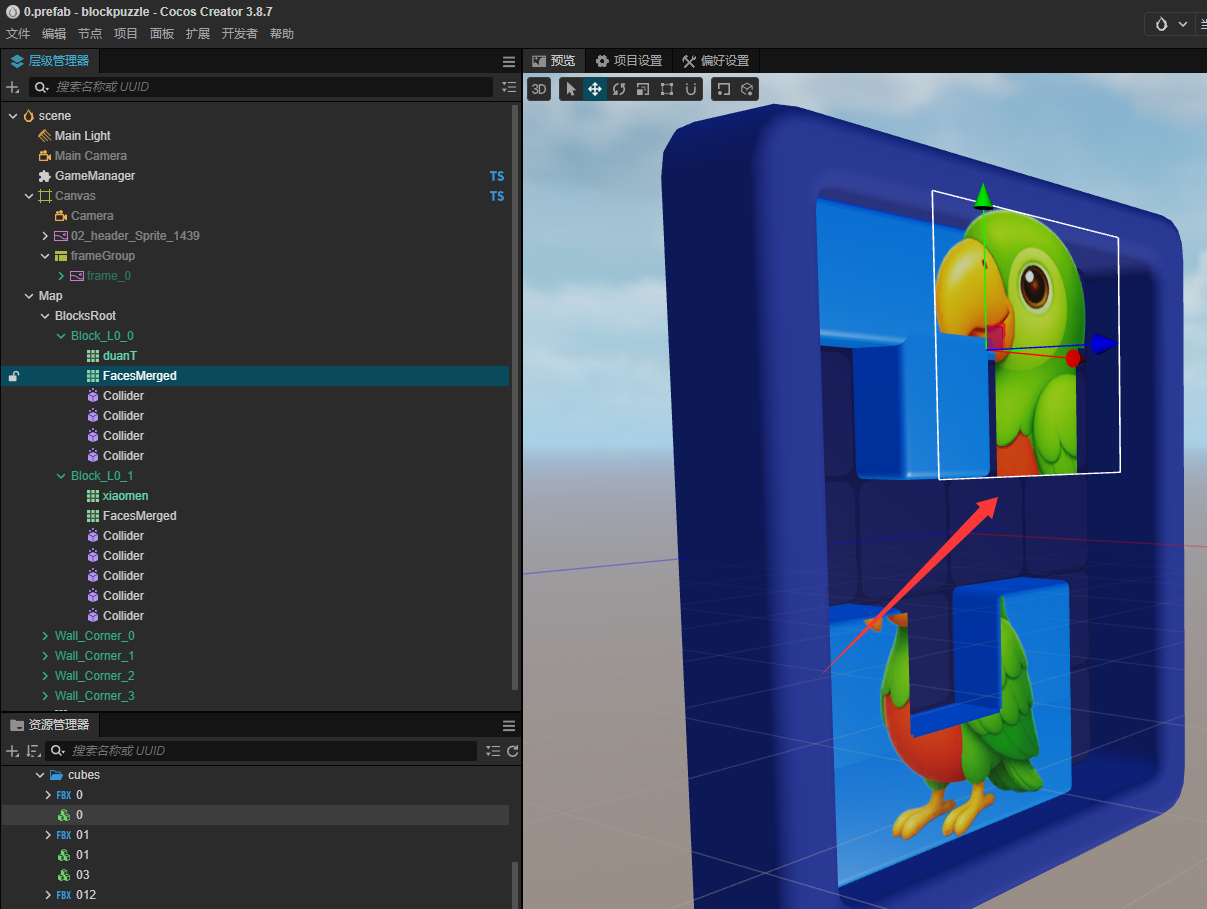Switch to the 预览 tab
1207x909 pixels.
[554, 61]
